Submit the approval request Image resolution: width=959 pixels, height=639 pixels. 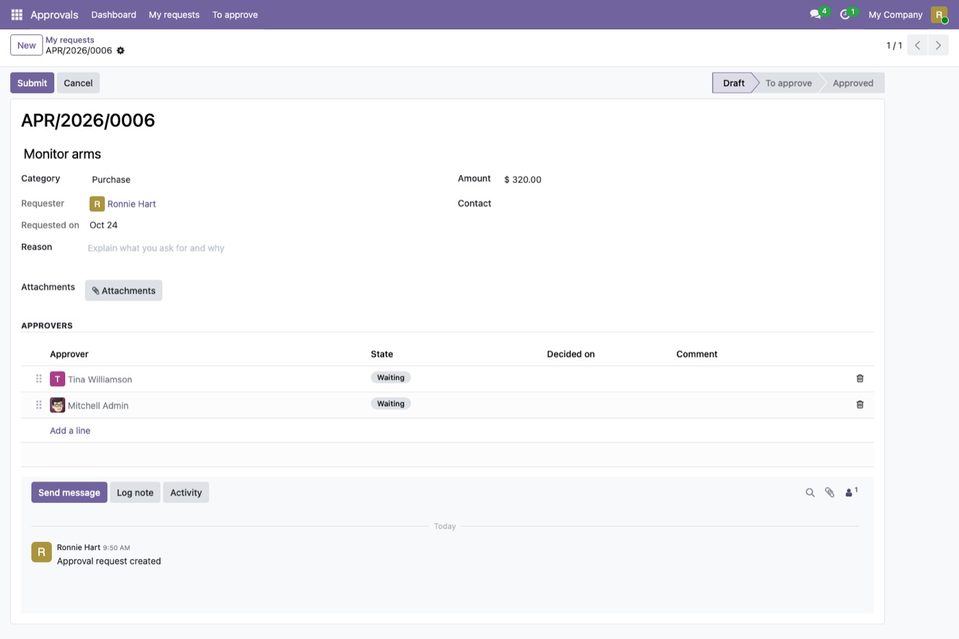(x=32, y=83)
